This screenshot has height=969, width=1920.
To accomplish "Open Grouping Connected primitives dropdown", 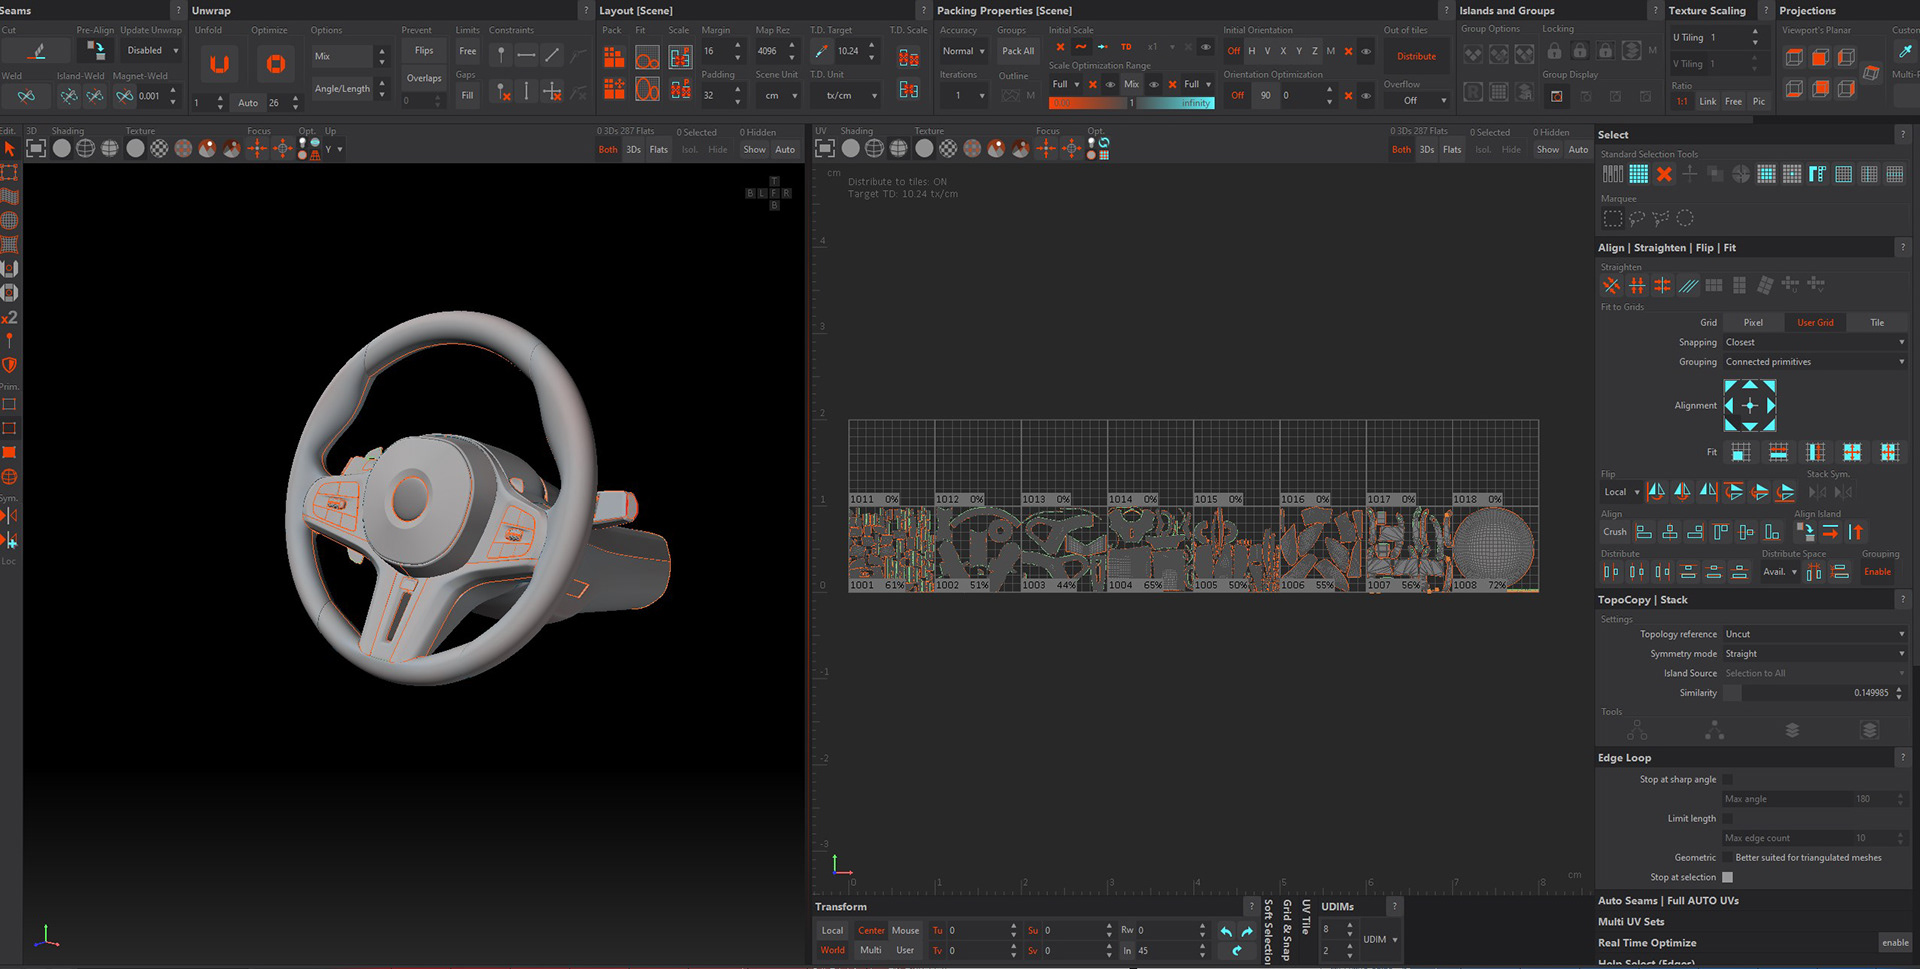I will [1814, 362].
